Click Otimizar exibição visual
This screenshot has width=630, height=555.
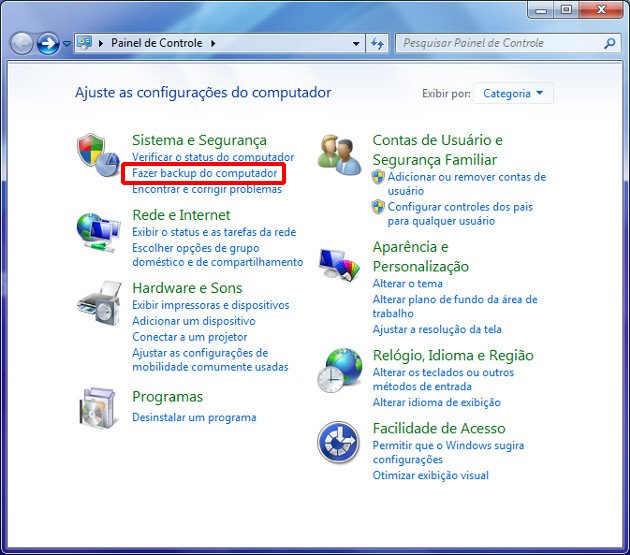point(430,475)
